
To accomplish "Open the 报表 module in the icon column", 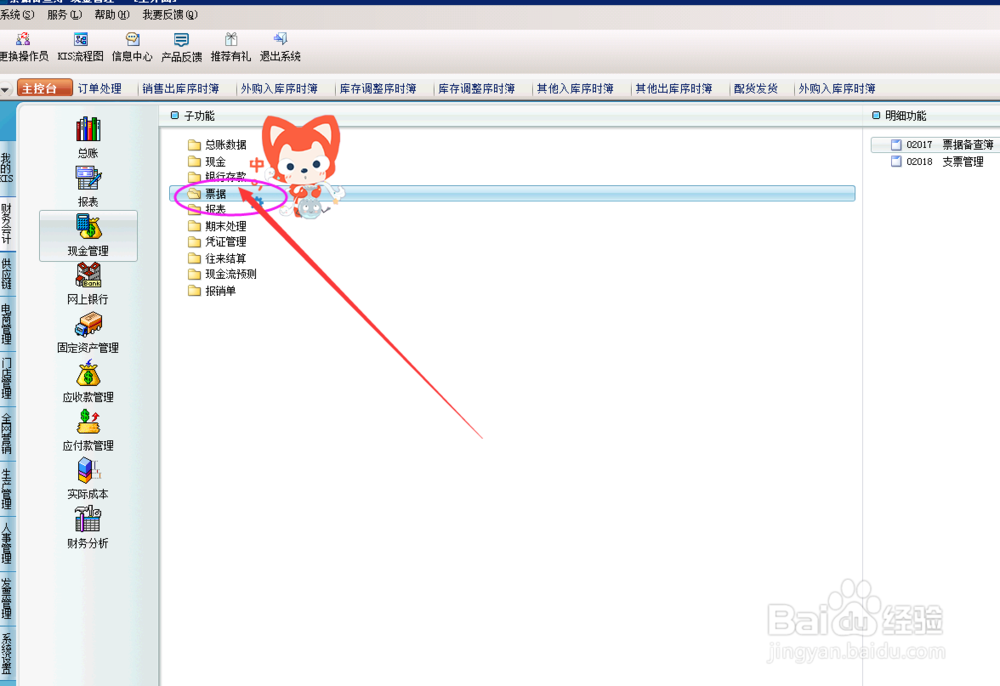I will (88, 179).
